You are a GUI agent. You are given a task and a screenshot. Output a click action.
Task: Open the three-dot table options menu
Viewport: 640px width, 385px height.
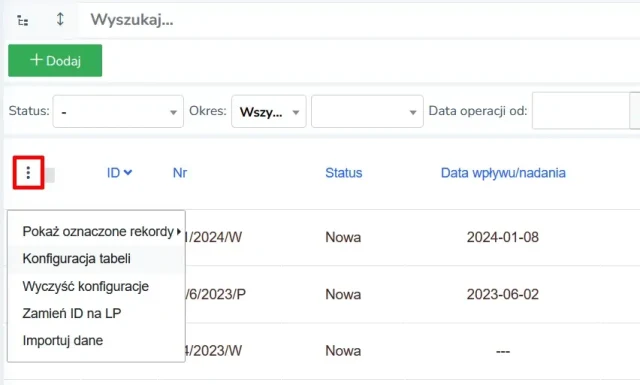(x=28, y=173)
